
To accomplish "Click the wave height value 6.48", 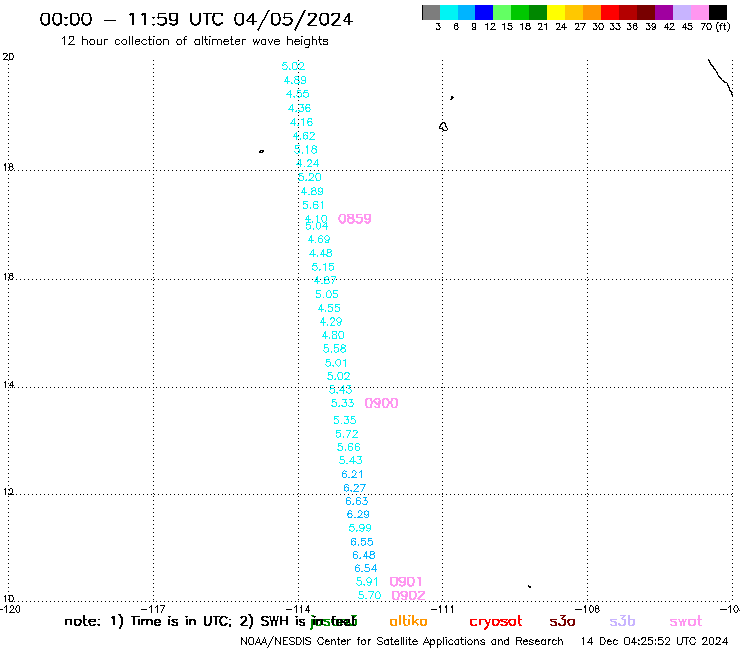I will 364,555.
